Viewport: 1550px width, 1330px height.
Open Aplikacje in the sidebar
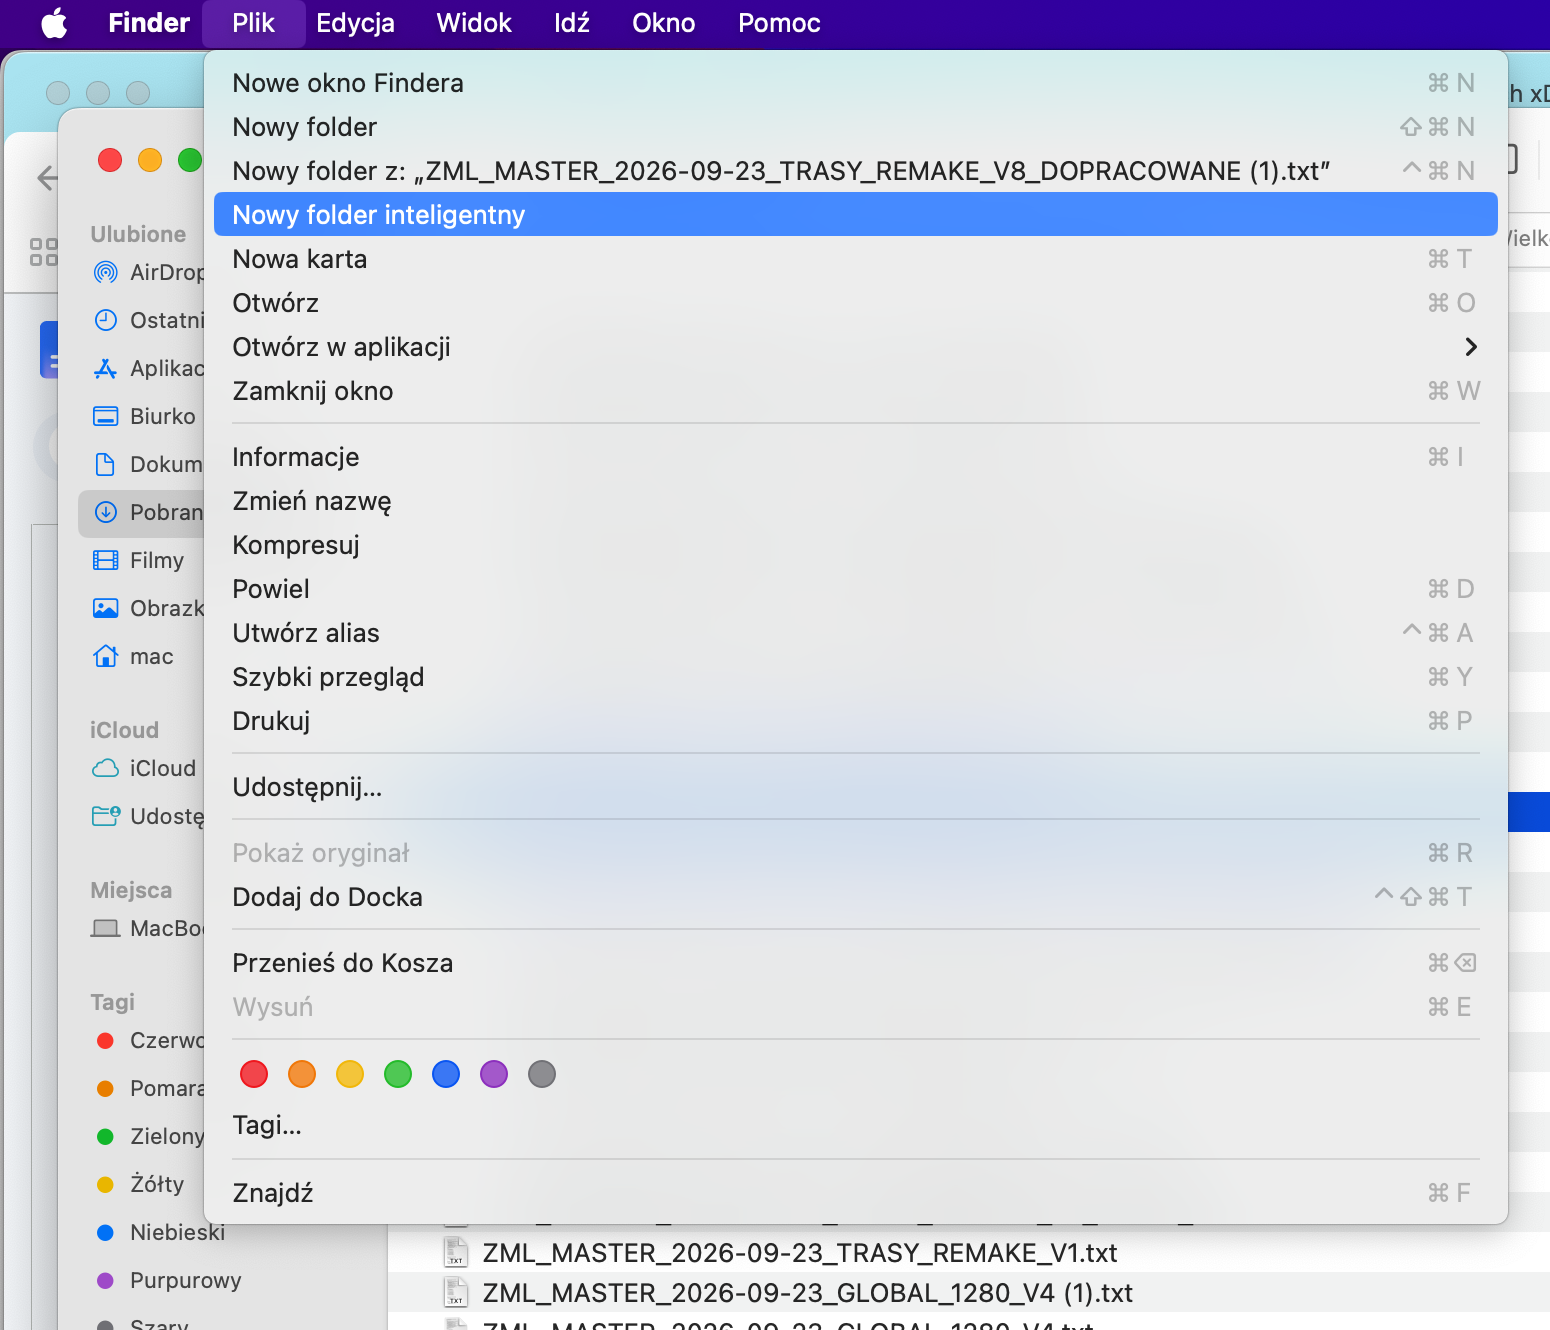click(141, 368)
